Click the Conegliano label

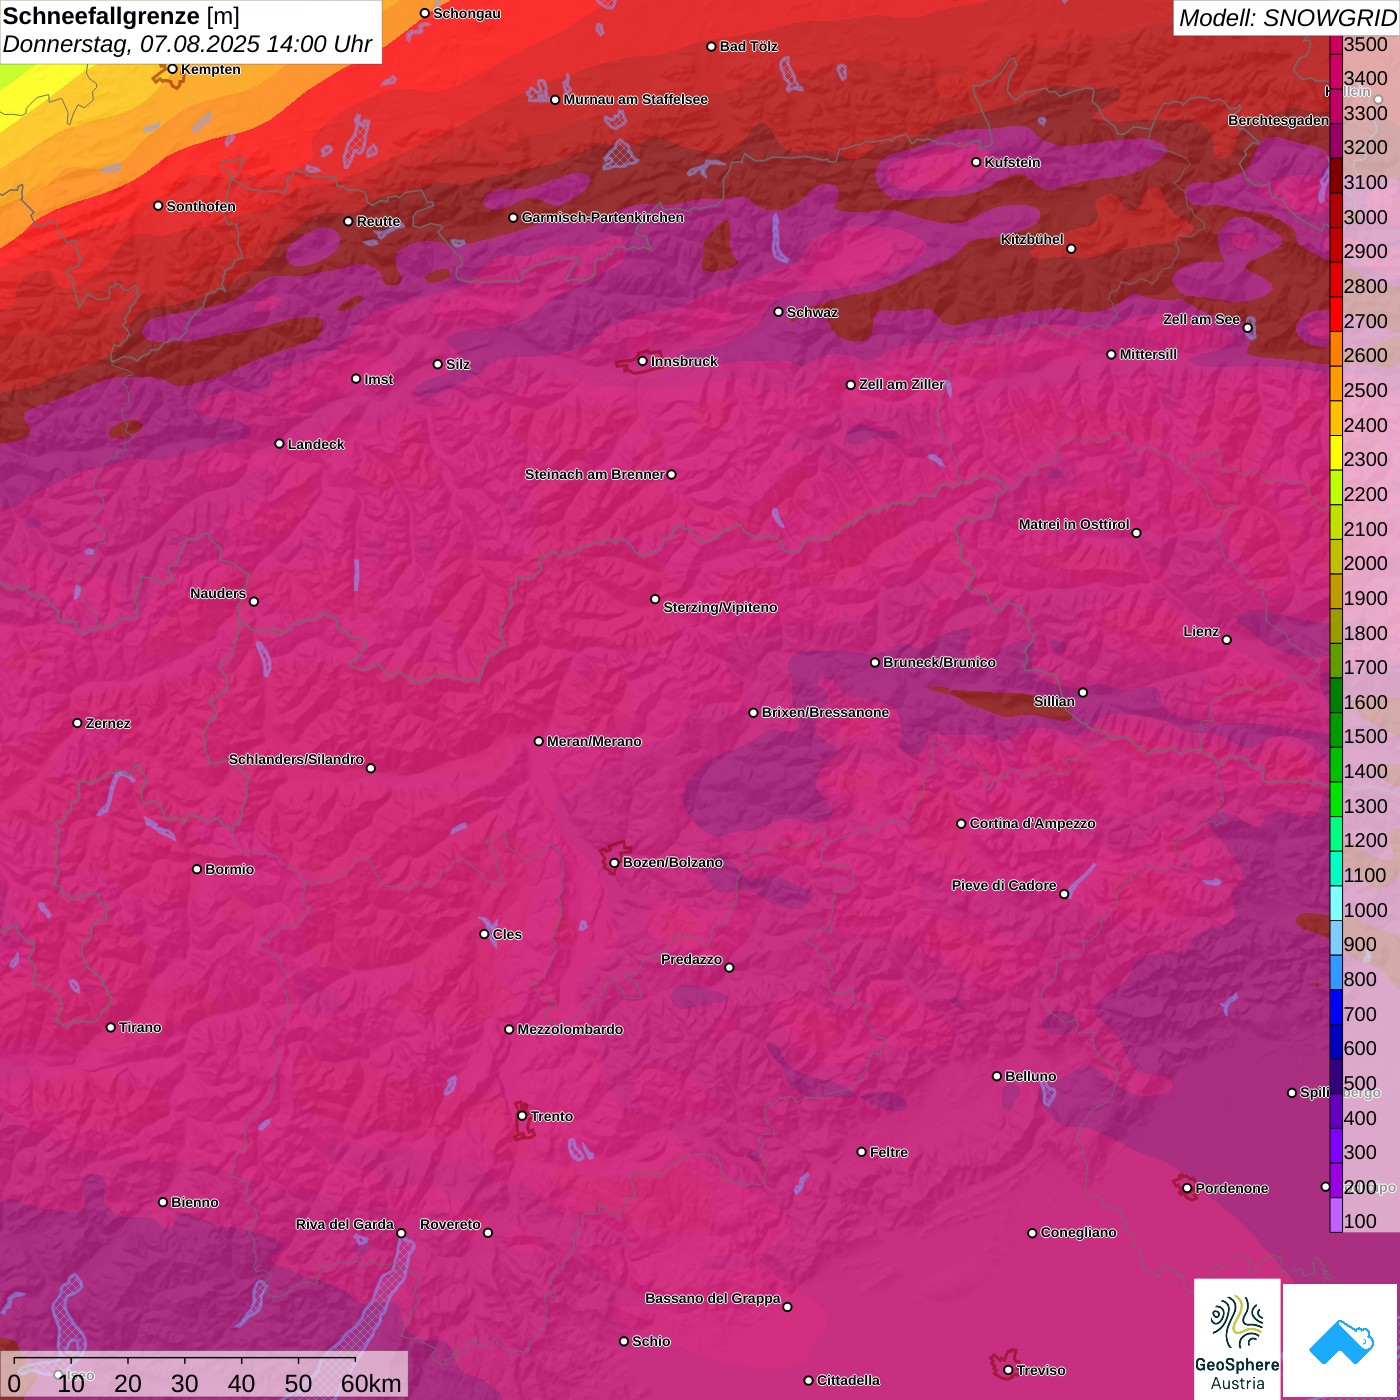coord(1078,1232)
